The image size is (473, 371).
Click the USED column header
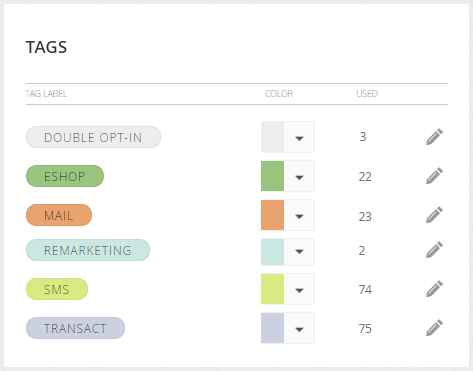pos(367,94)
